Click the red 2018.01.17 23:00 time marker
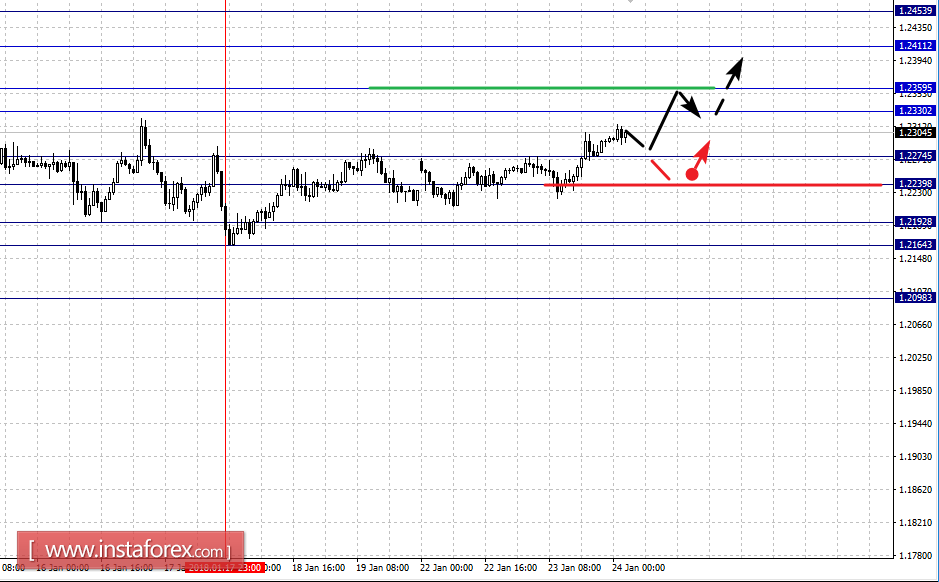The height and width of the screenshot is (582, 939). point(225,568)
